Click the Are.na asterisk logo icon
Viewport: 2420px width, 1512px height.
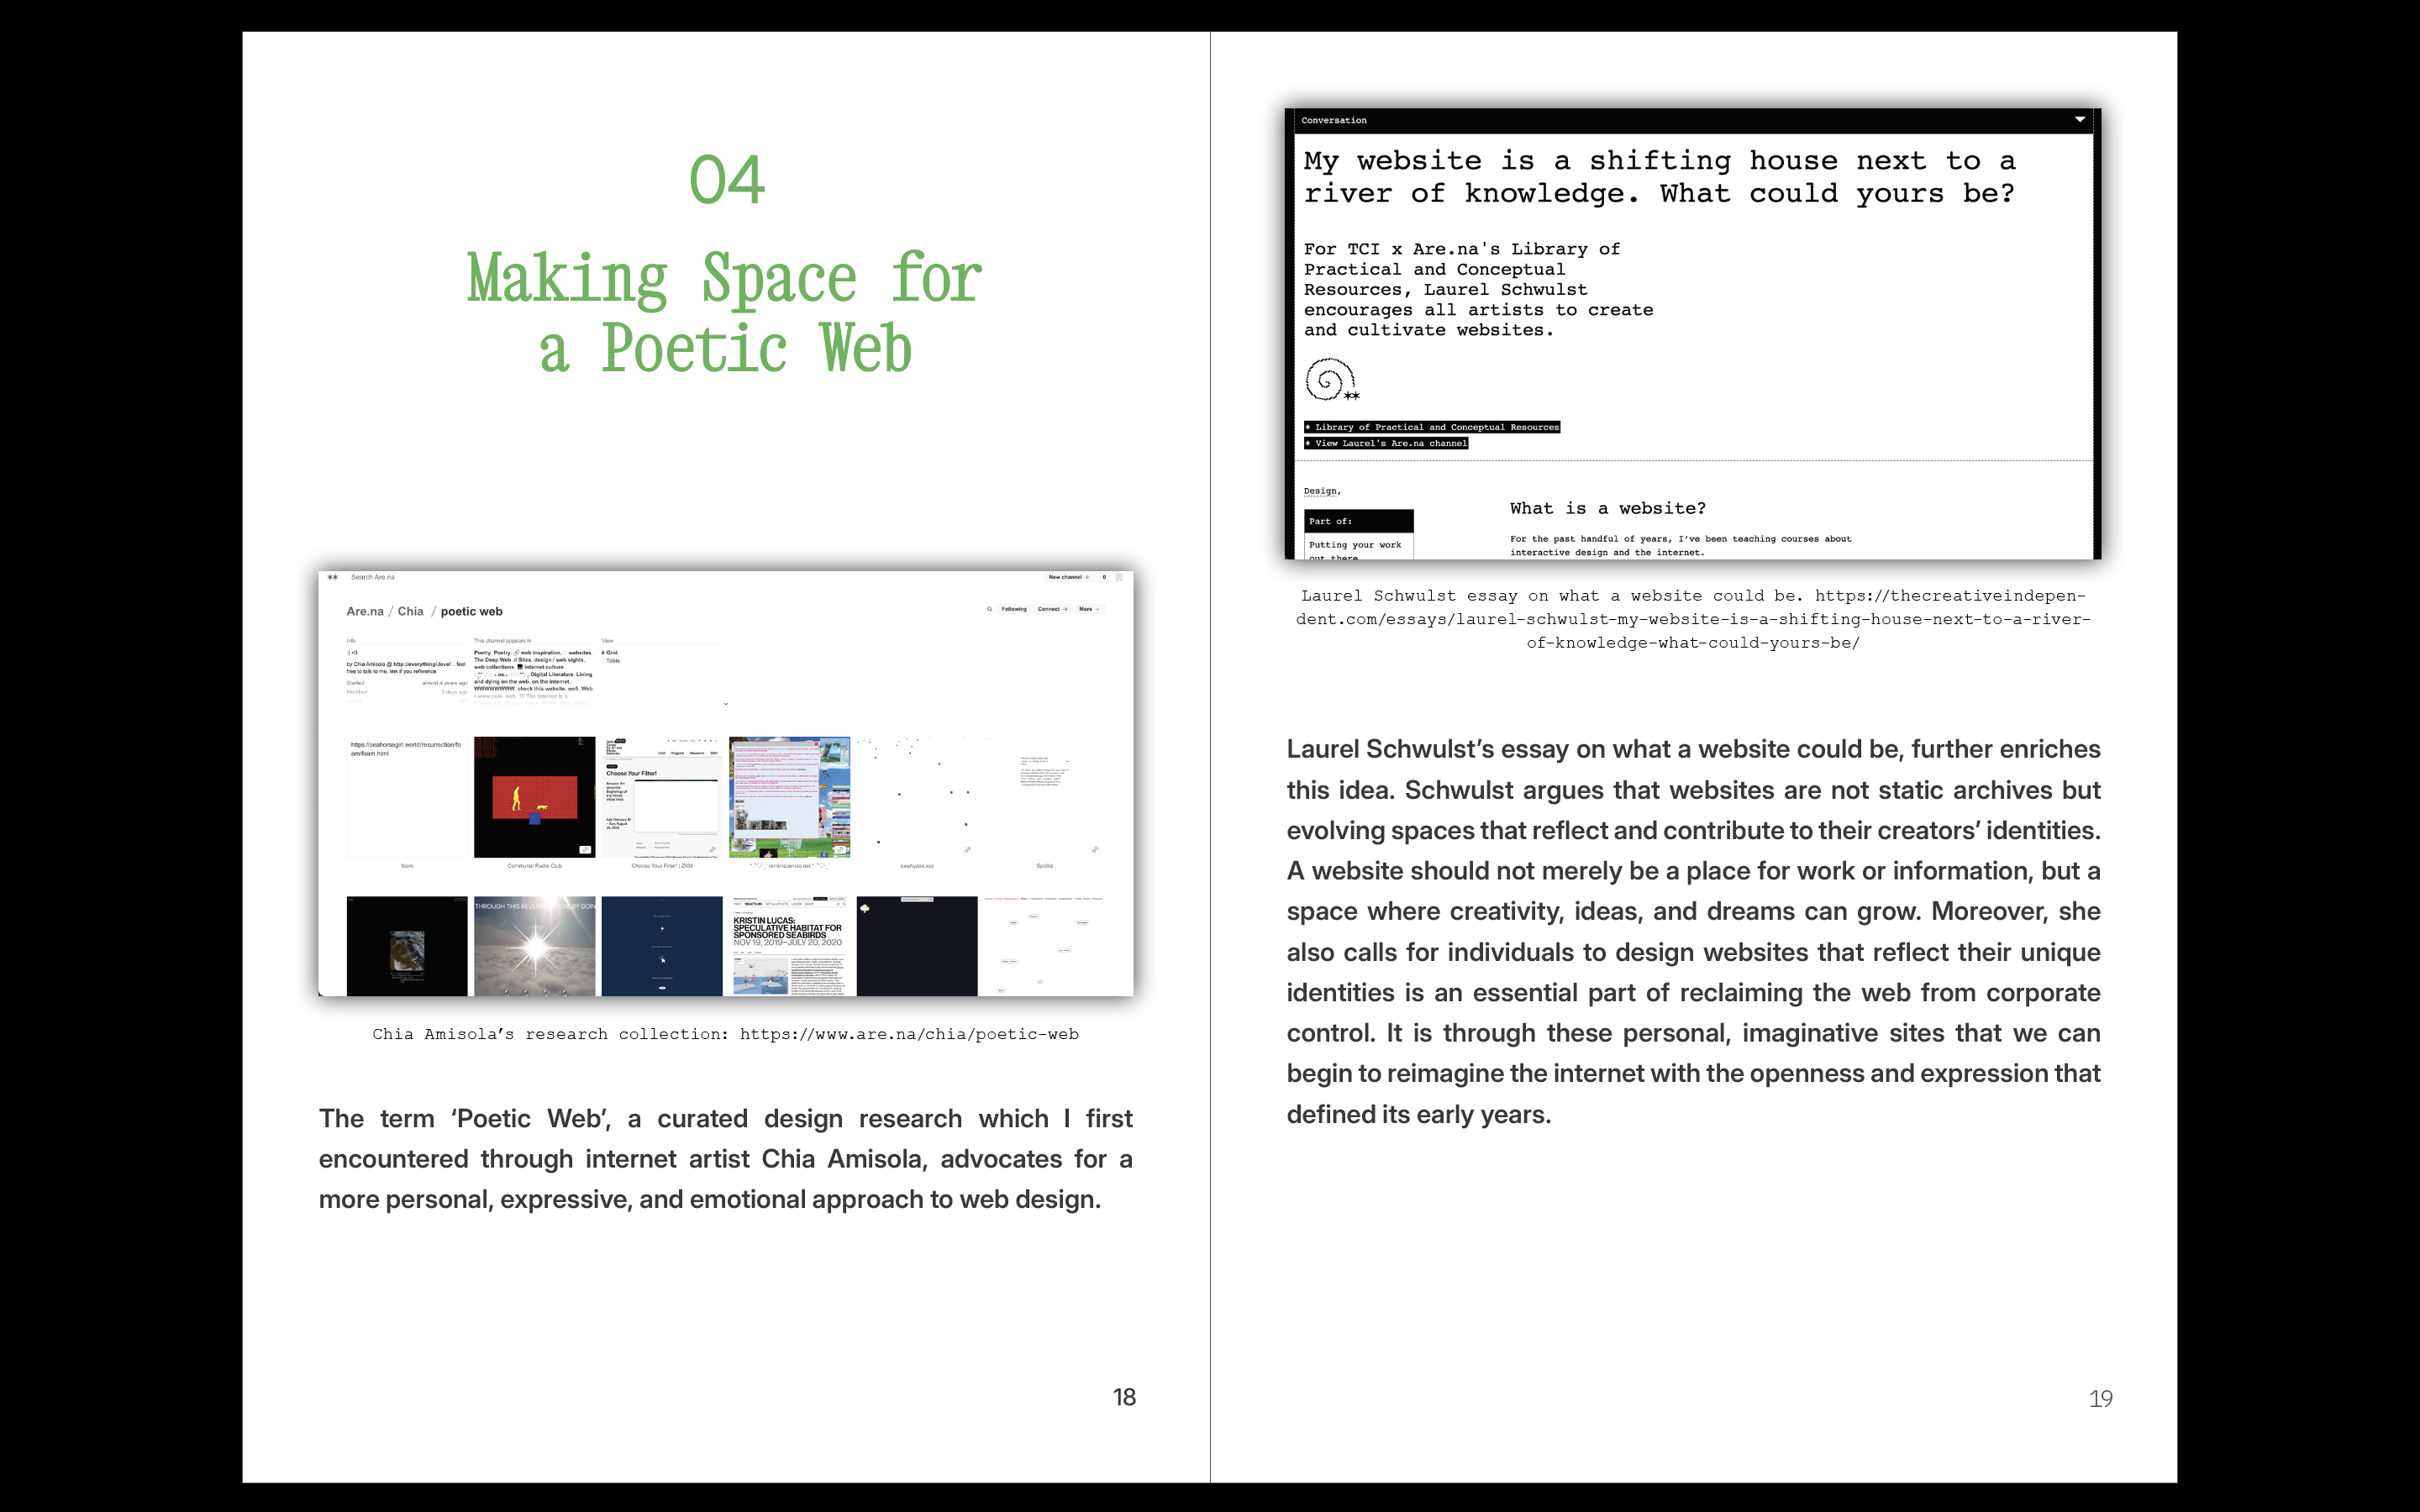pyautogui.click(x=333, y=577)
